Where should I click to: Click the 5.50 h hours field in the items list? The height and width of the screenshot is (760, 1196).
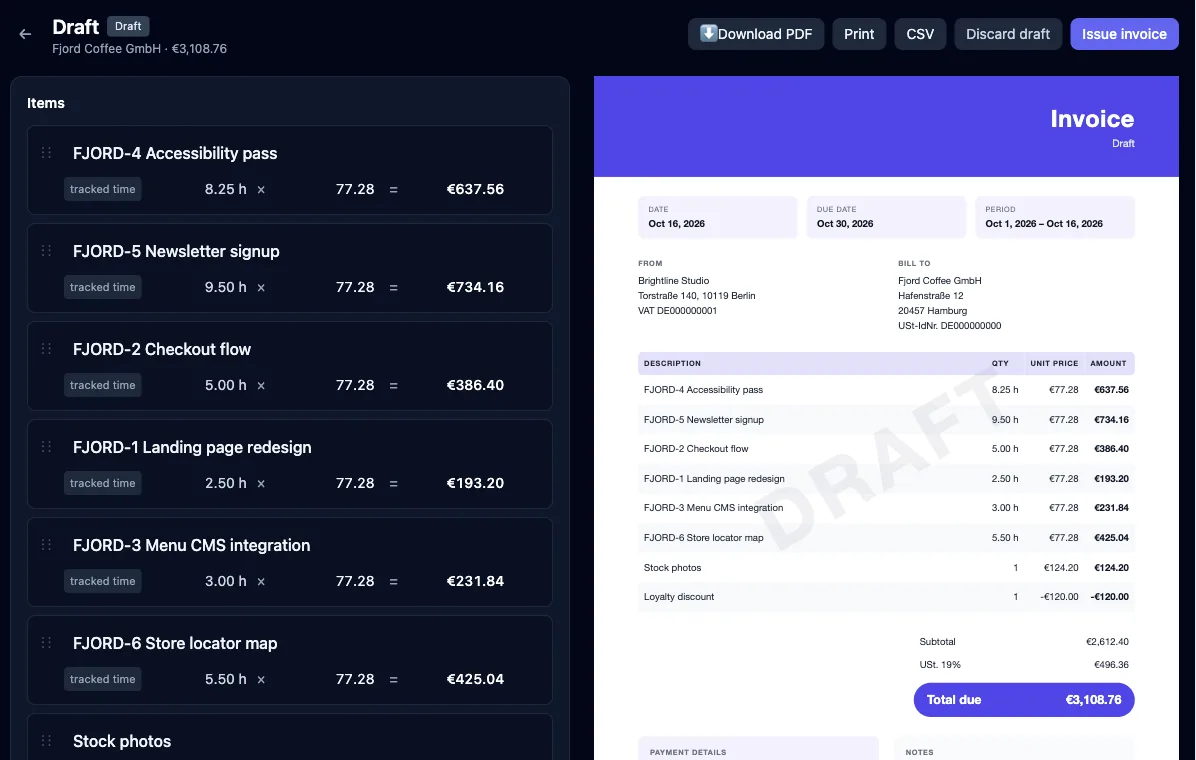(225, 679)
